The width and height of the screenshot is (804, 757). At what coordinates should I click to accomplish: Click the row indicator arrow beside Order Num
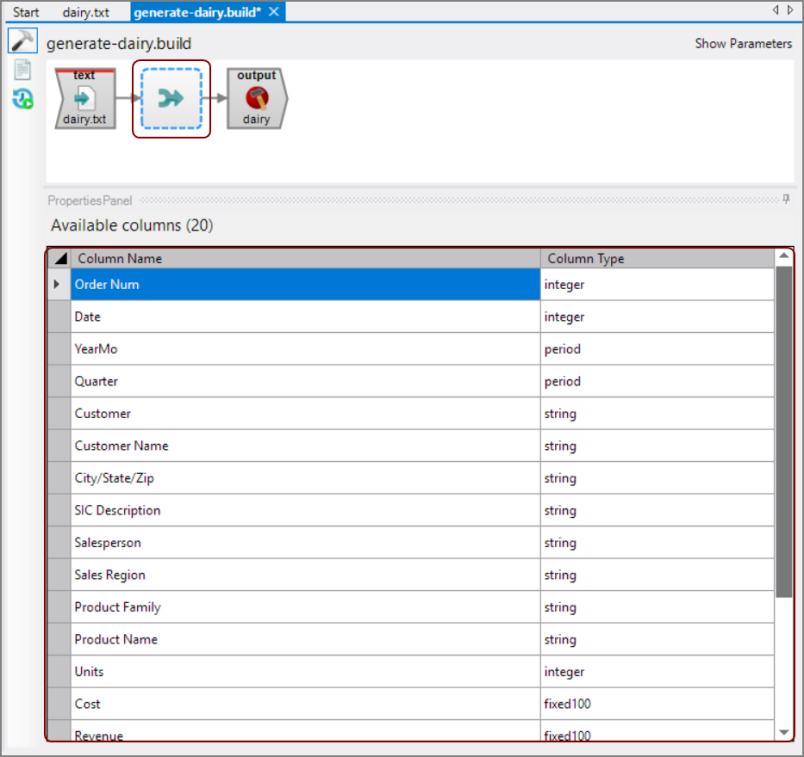(x=58, y=285)
